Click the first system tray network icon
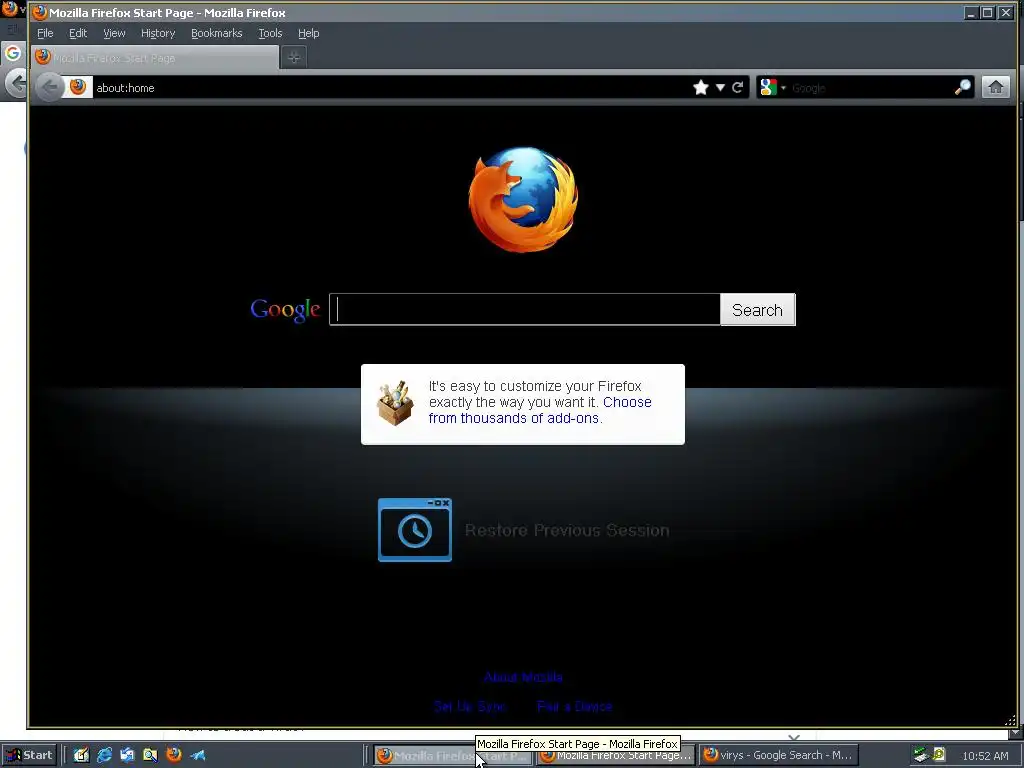The image size is (1024, 768). click(x=921, y=755)
